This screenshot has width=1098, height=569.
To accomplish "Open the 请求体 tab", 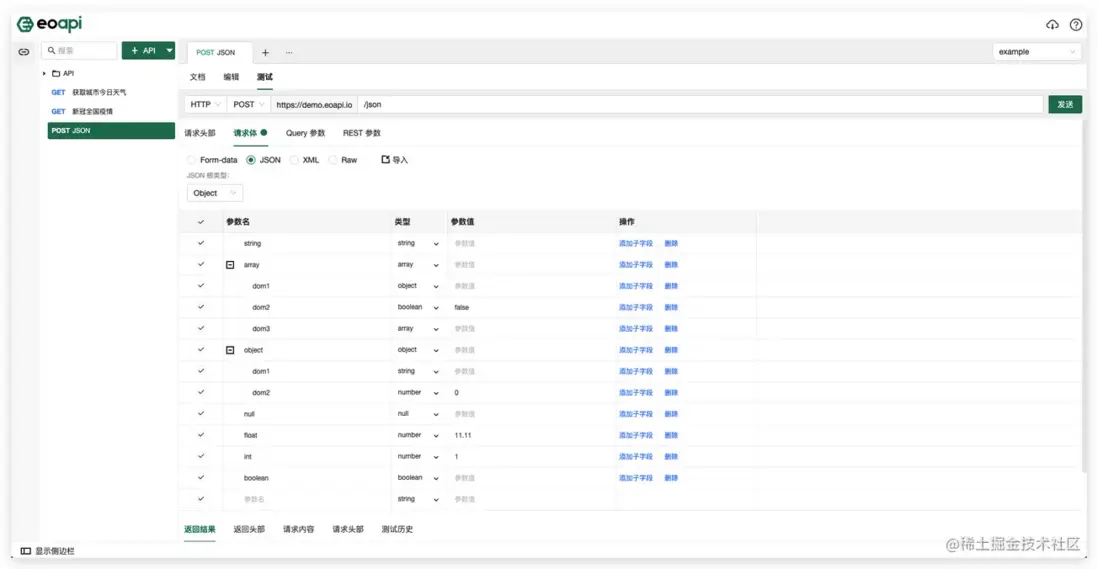I will coord(250,133).
